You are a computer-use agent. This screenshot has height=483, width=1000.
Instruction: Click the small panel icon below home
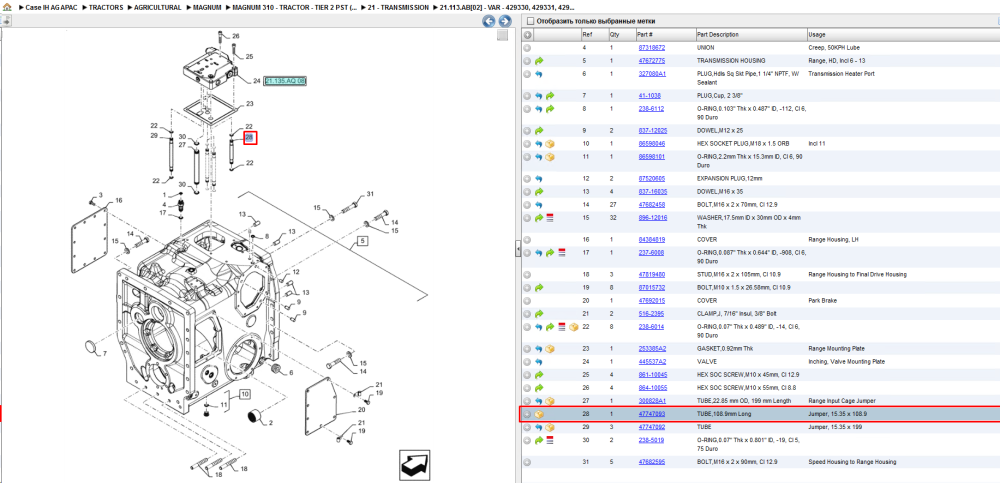(x=6, y=21)
